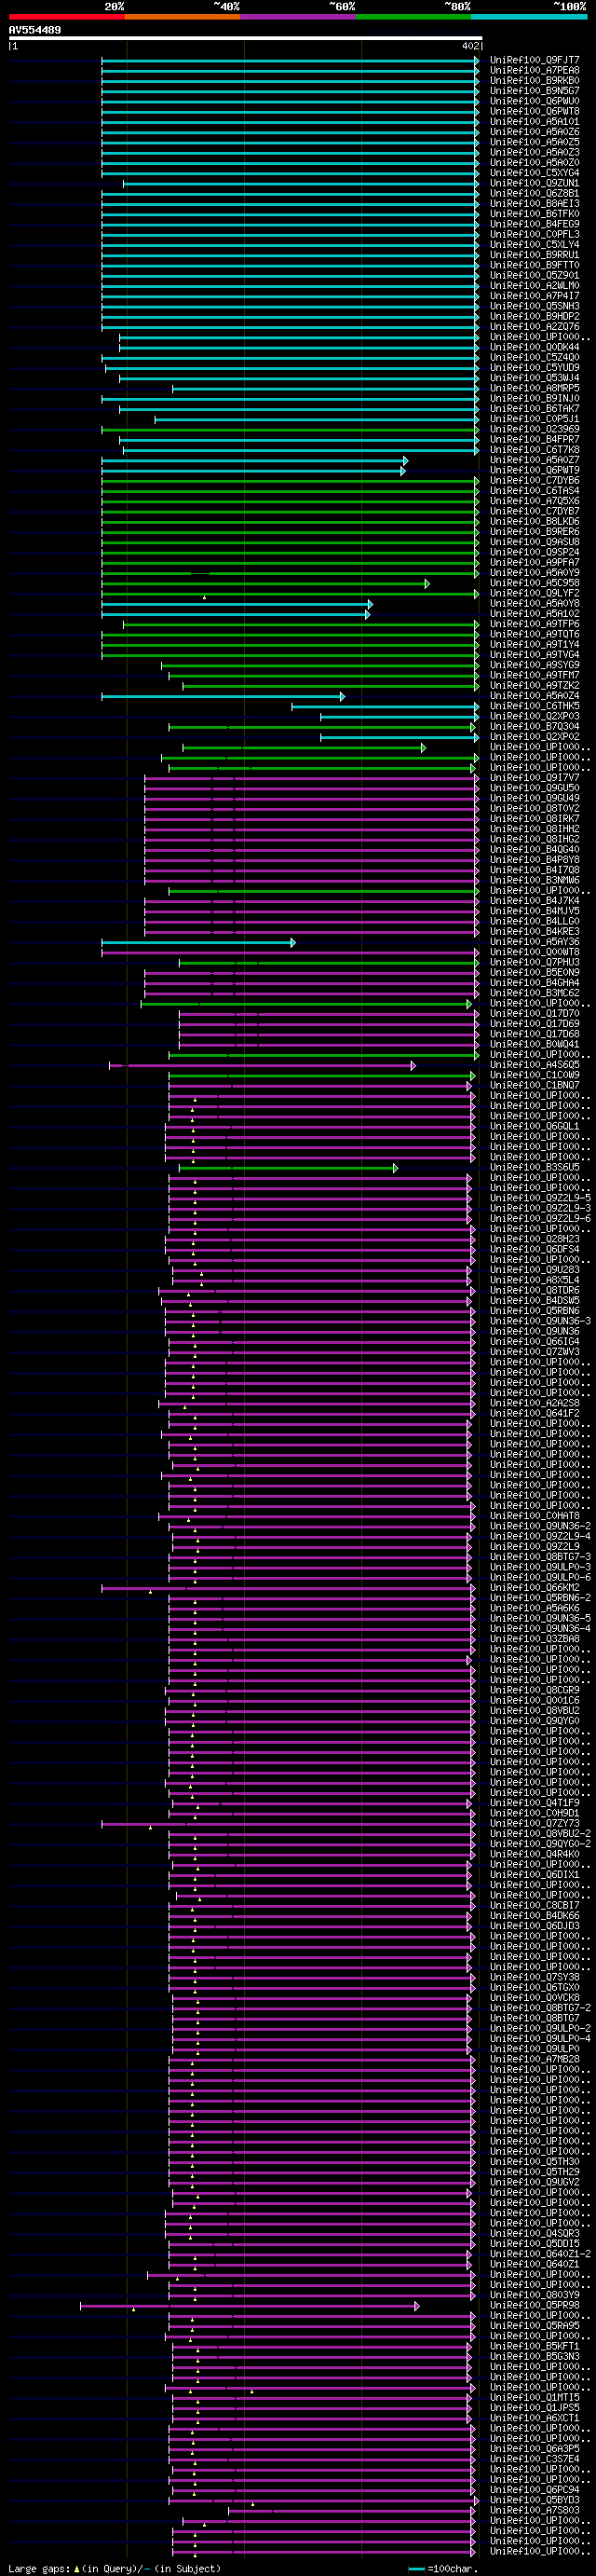This screenshot has height=2576, width=596.
Task: Open hit UniRef100_Q9I7V7
Action: (534, 778)
